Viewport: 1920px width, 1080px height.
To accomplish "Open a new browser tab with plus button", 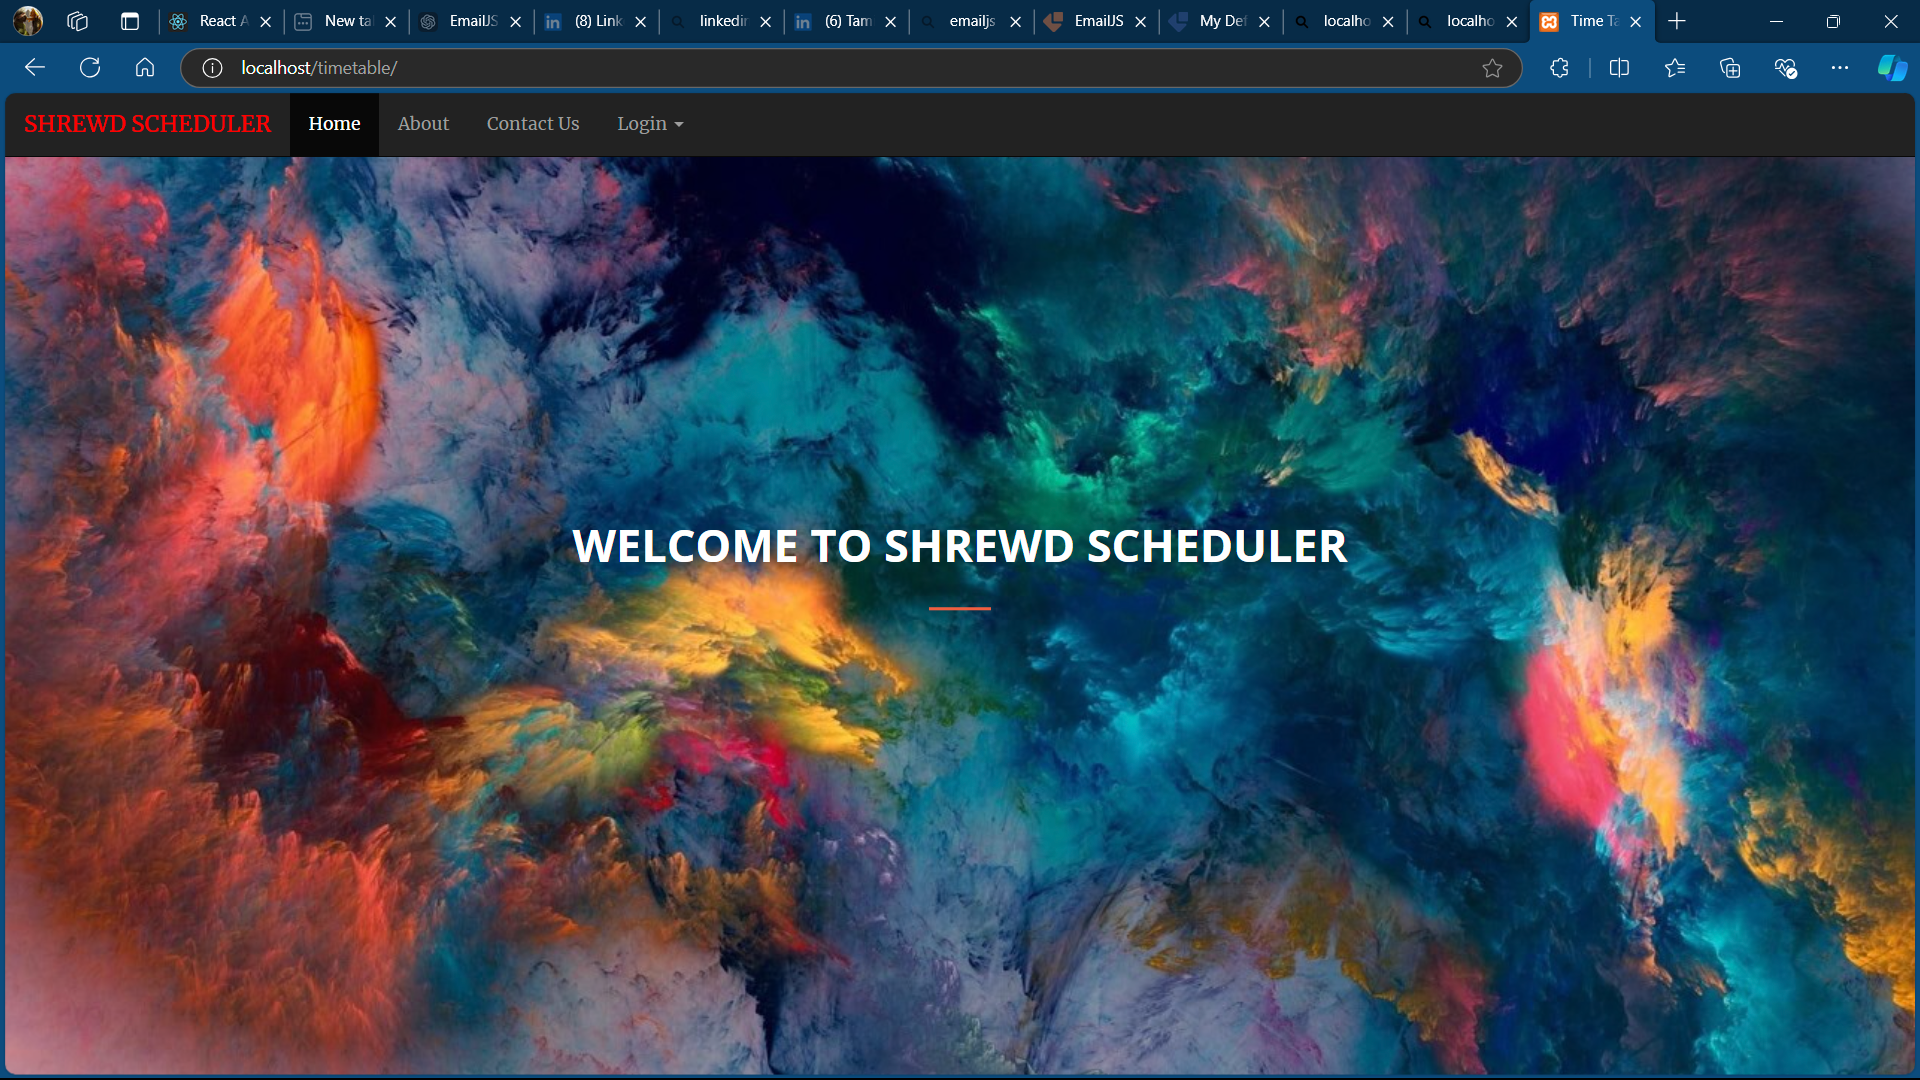I will pos(1676,20).
